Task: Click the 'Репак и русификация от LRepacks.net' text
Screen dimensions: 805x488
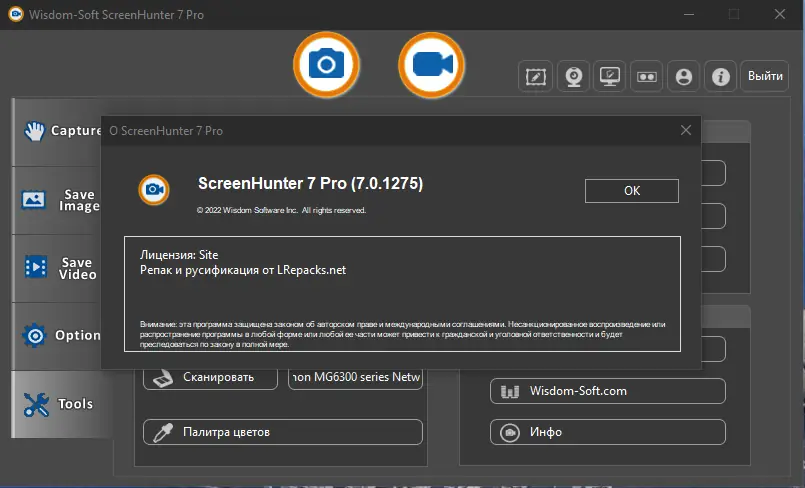Action: click(x=243, y=270)
